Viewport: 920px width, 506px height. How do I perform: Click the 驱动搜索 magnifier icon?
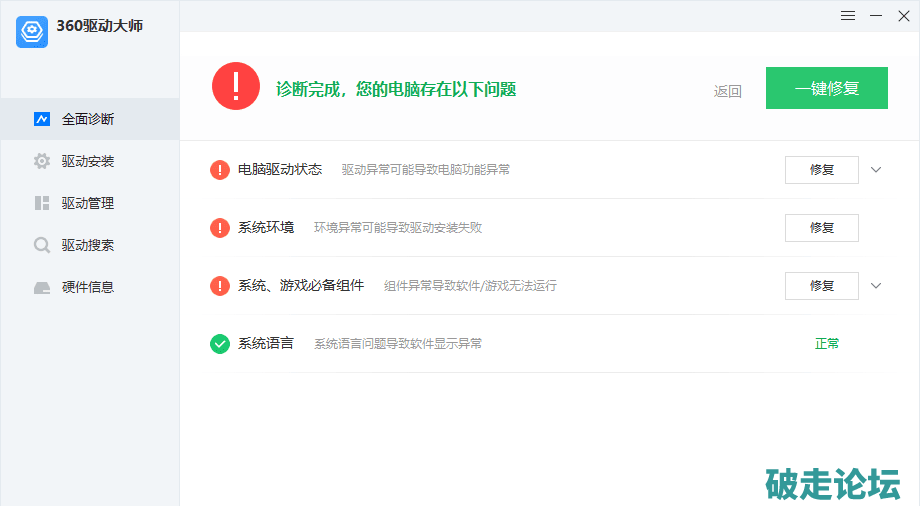(x=42, y=245)
